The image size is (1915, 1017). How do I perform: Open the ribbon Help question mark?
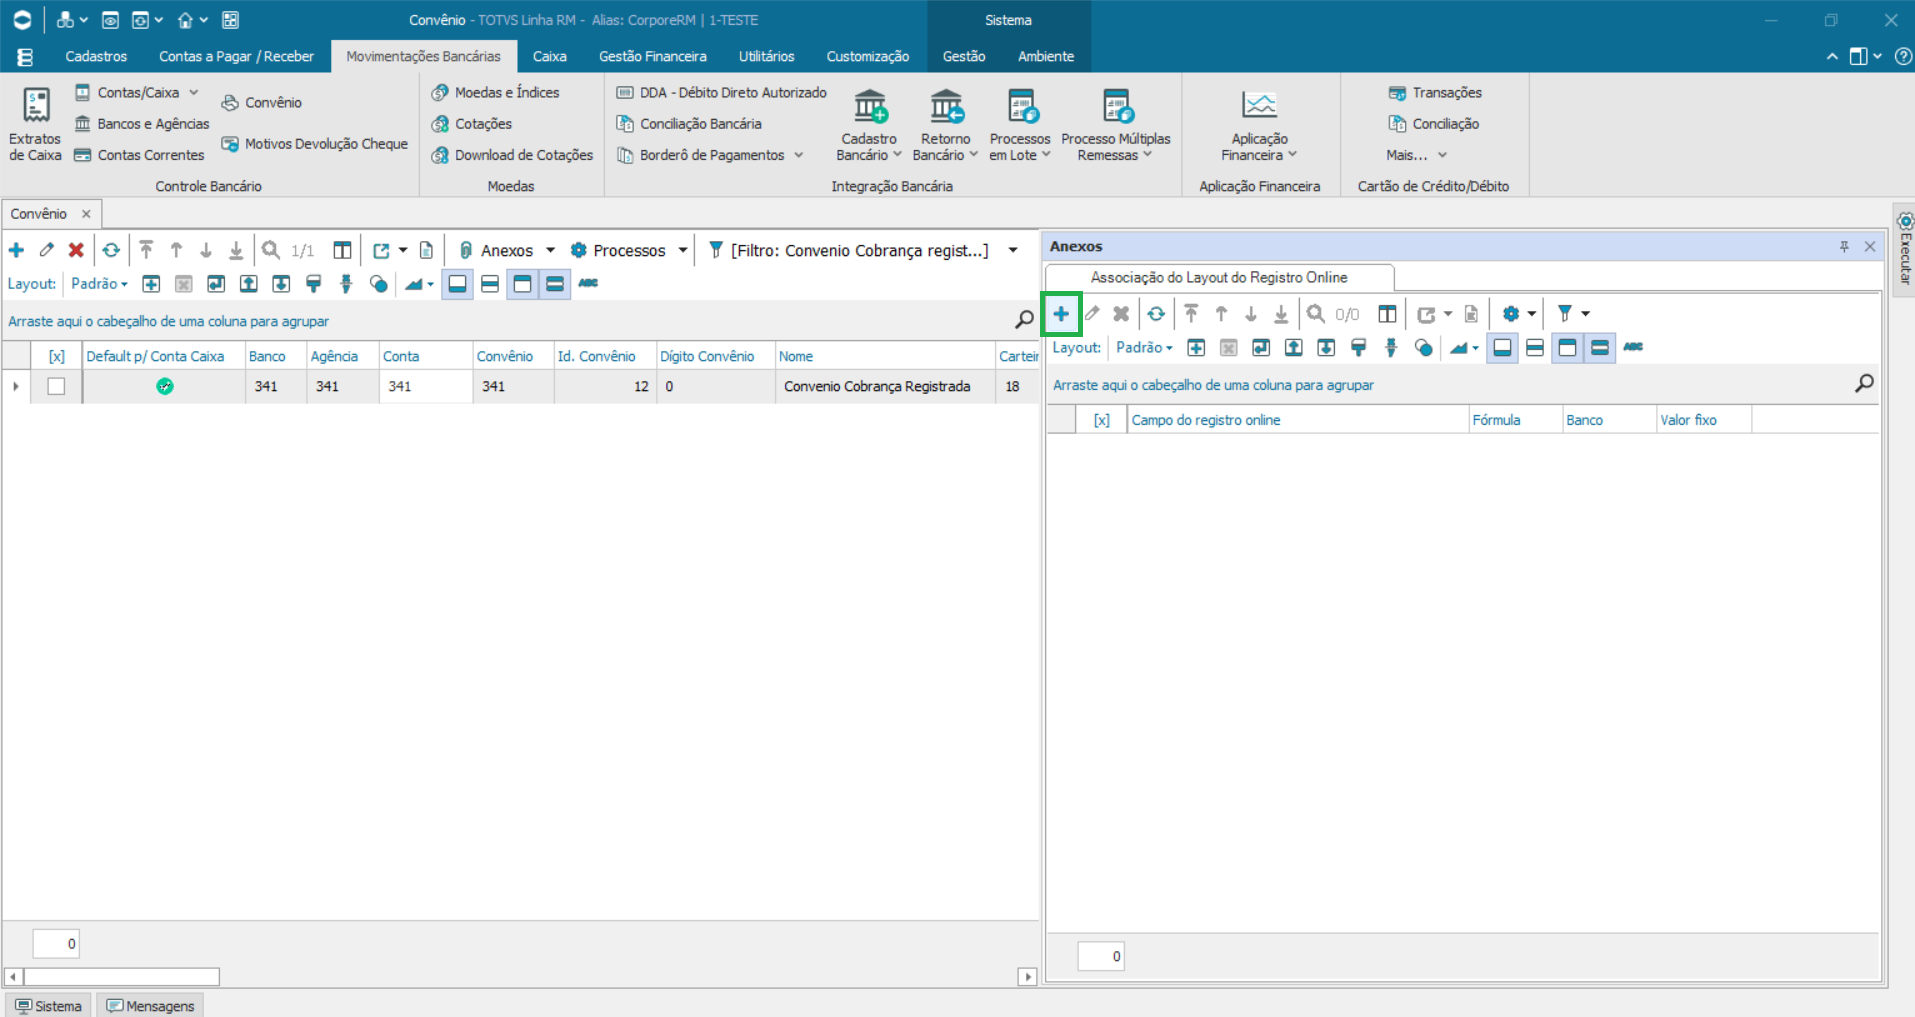1904,57
